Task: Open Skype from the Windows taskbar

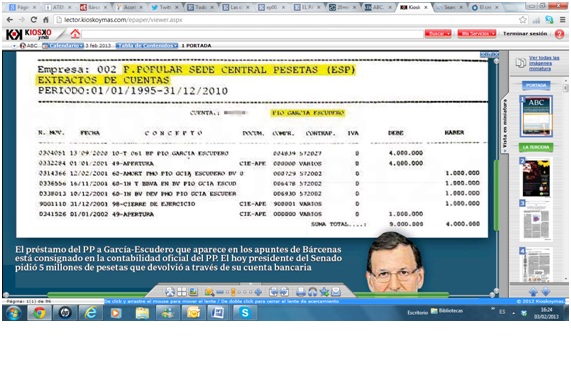Action: (x=245, y=313)
